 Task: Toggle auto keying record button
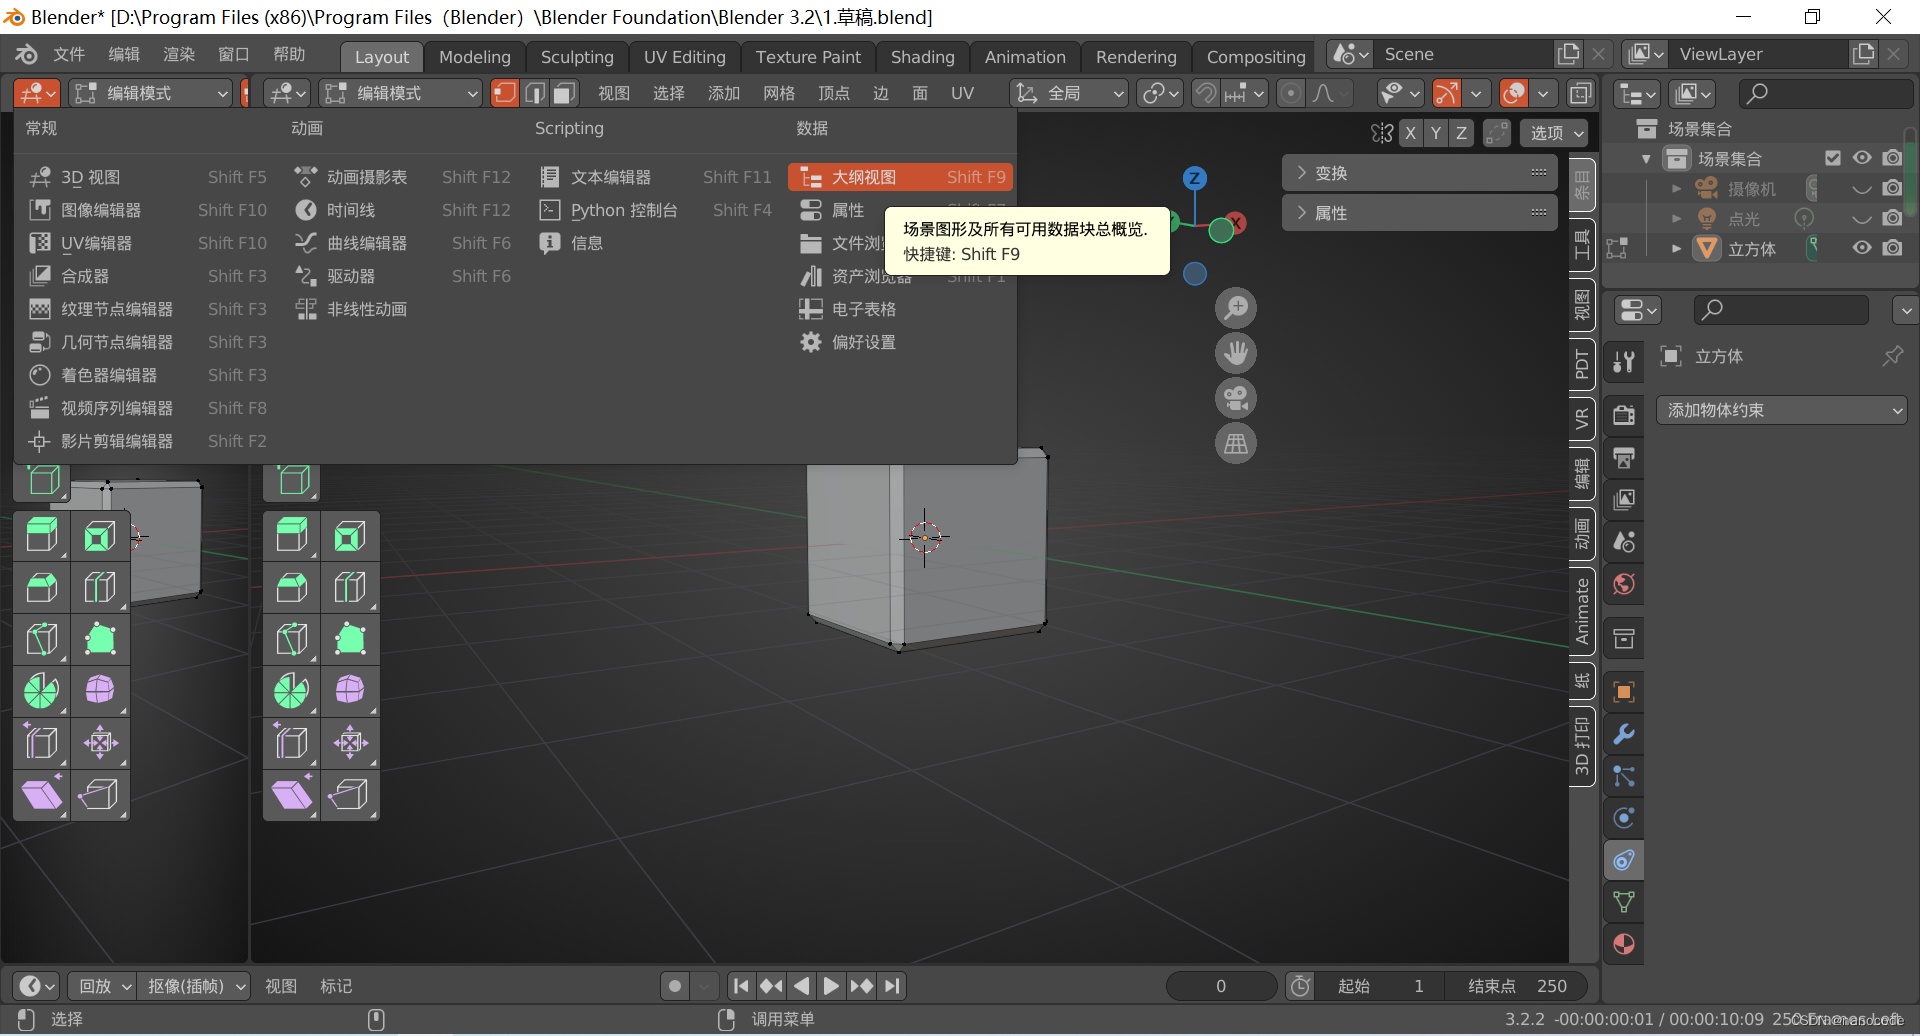click(675, 986)
